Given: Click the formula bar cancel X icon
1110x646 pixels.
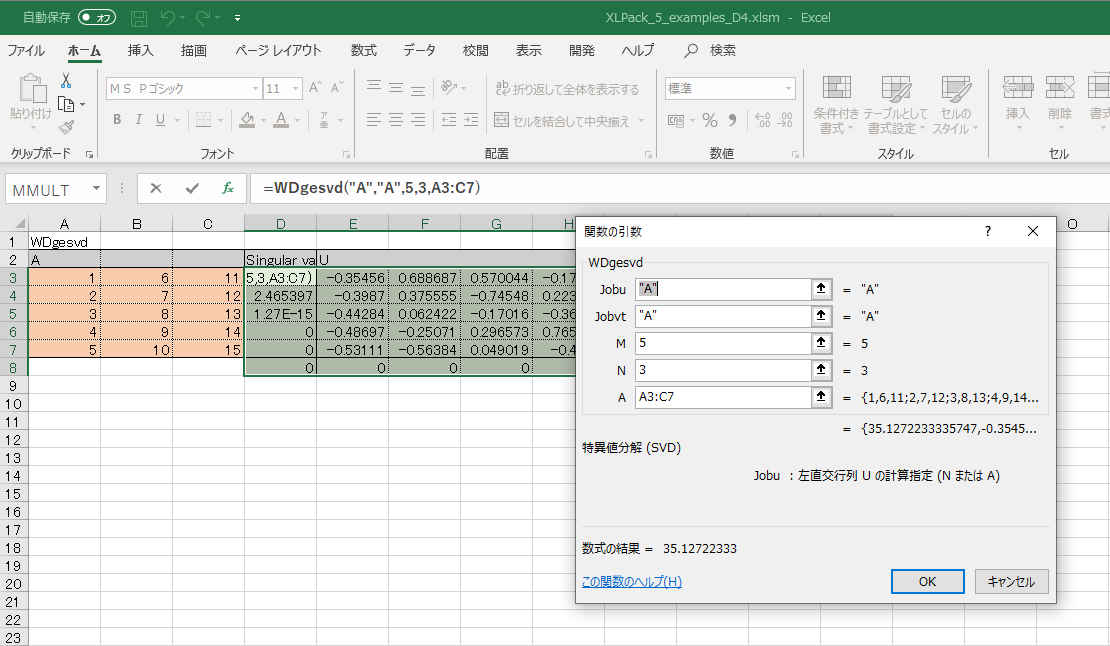Looking at the screenshot, I should [x=156, y=188].
